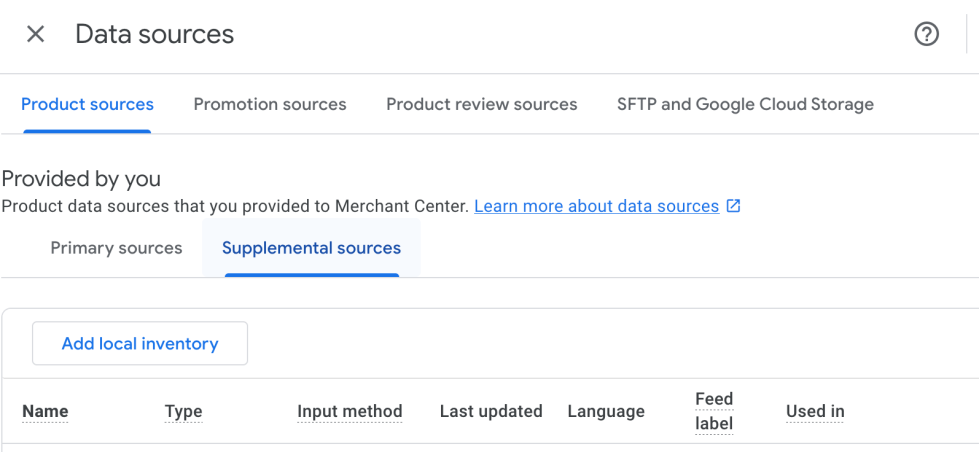Show the Primary sources sub-tab
This screenshot has width=979, height=452.
(116, 248)
